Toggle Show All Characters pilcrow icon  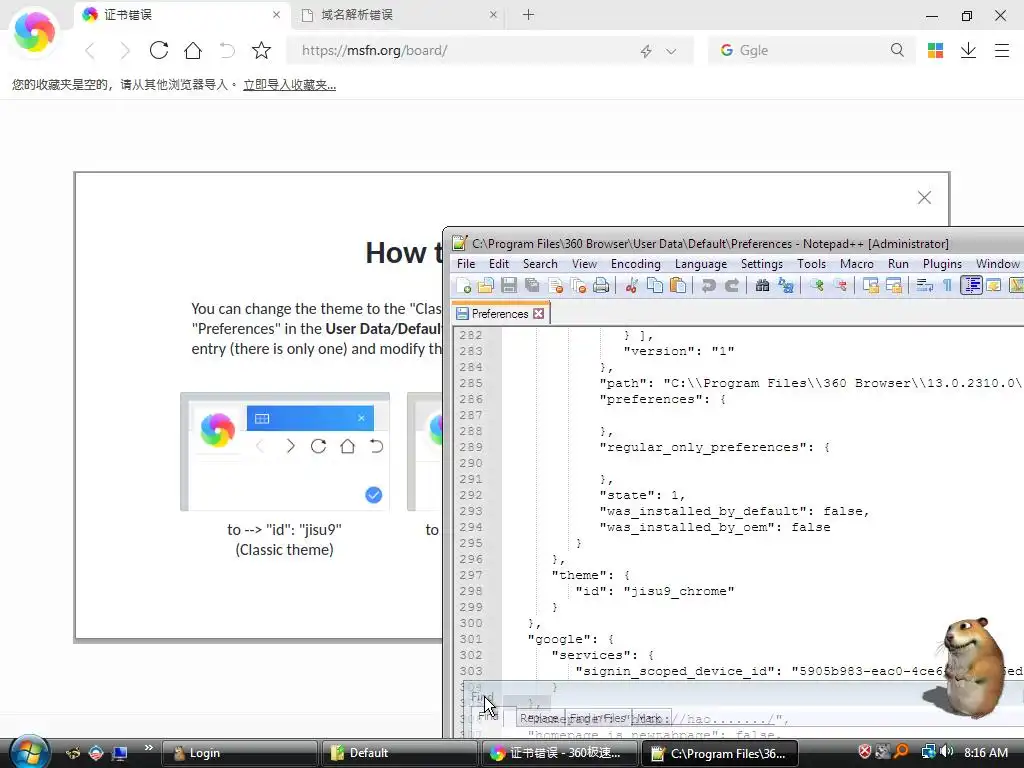tap(948, 285)
